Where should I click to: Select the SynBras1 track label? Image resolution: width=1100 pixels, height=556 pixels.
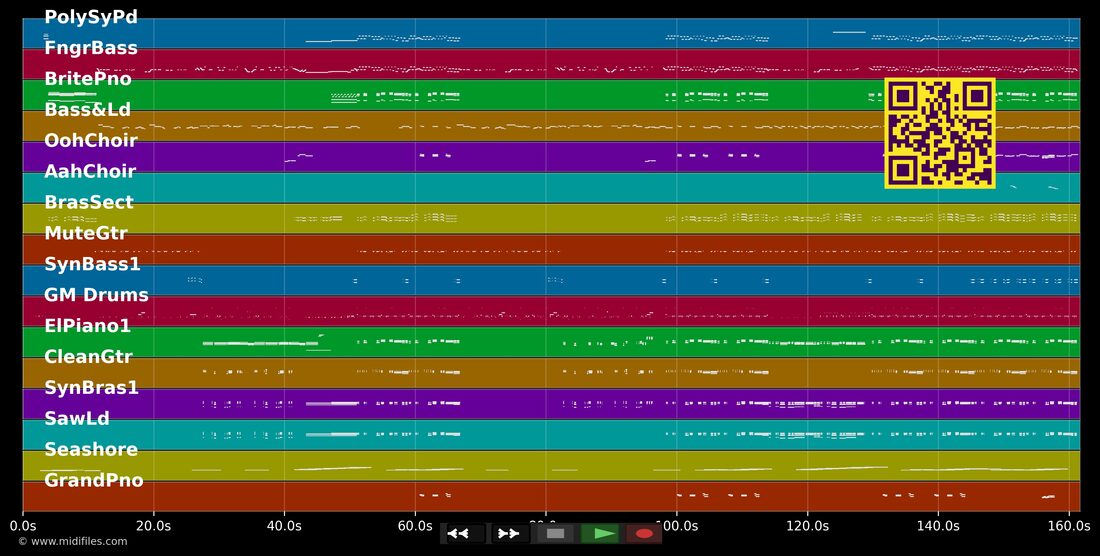click(92, 387)
